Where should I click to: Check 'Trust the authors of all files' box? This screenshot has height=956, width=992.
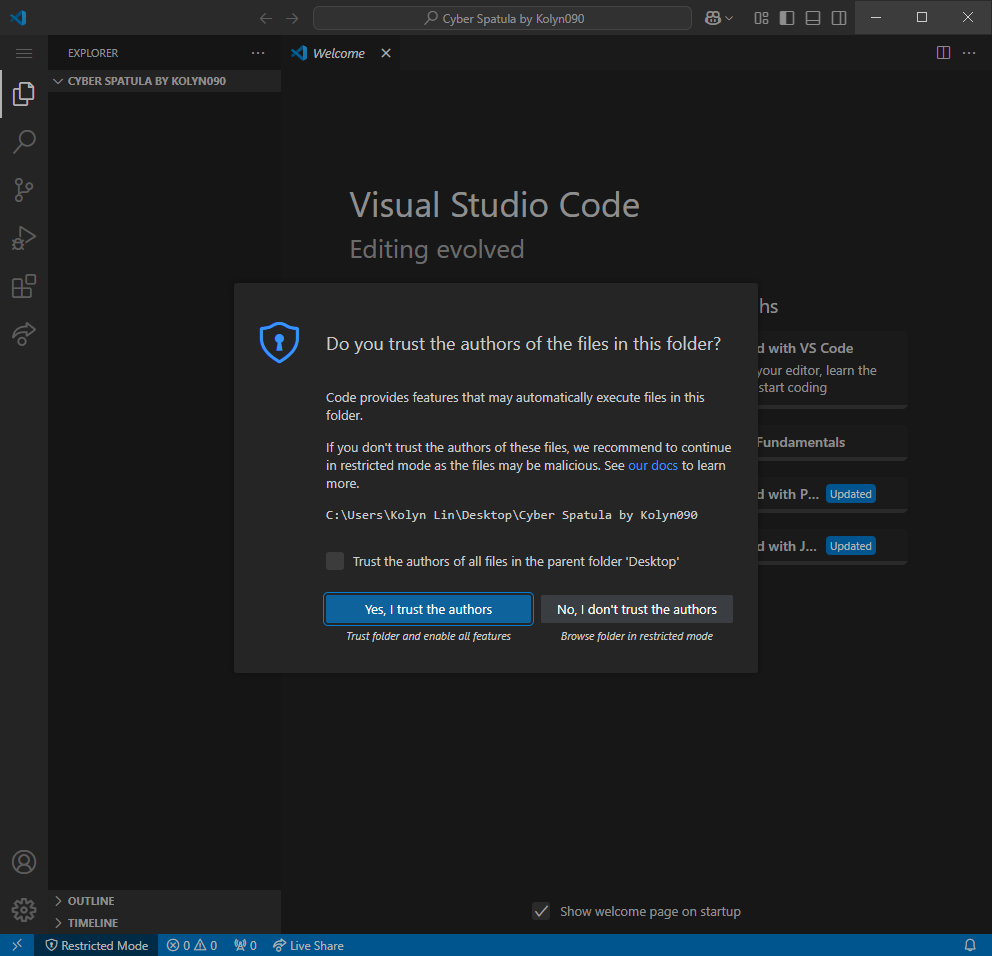tap(335, 561)
